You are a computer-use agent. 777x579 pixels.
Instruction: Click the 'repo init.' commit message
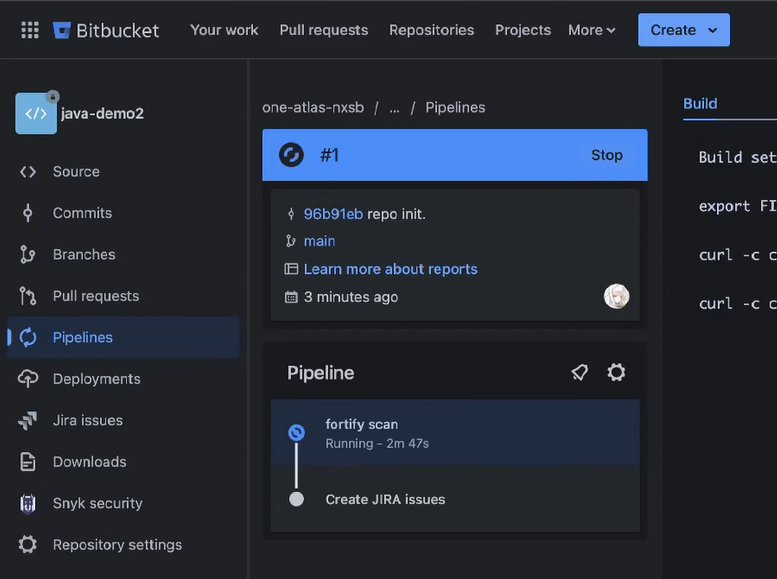point(396,214)
